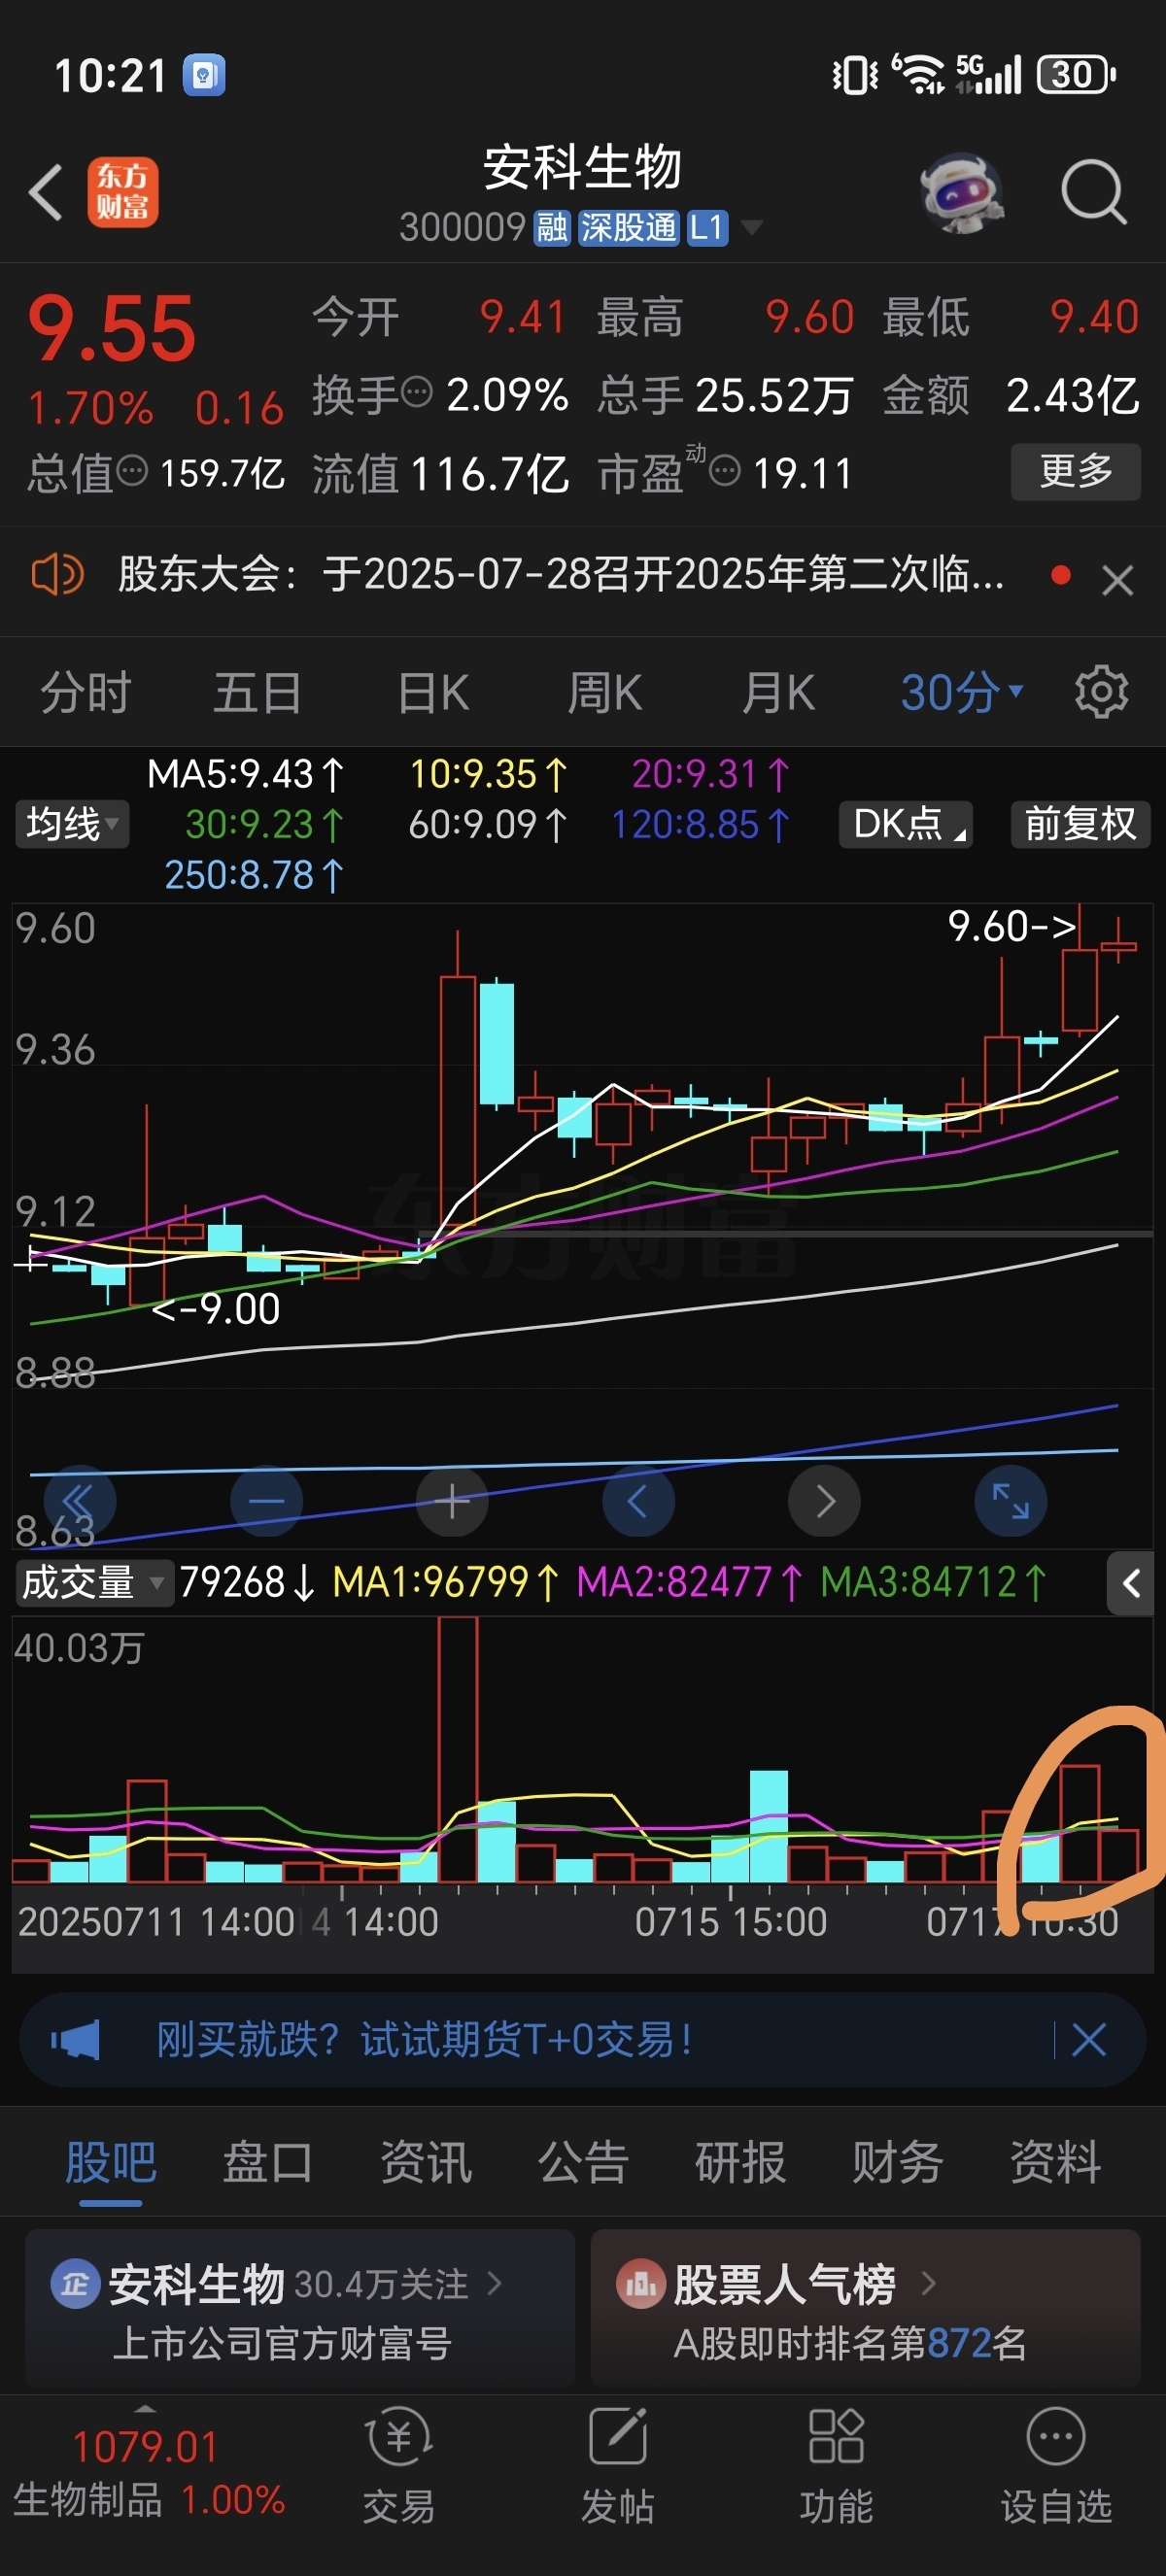Close the futures promo banner
Viewport: 1166px width, 2576px height.
[1088, 2040]
